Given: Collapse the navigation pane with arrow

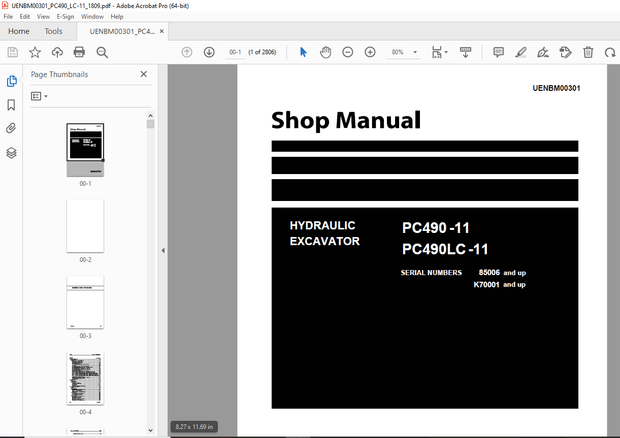Looking at the screenshot, I should click(x=163, y=250).
